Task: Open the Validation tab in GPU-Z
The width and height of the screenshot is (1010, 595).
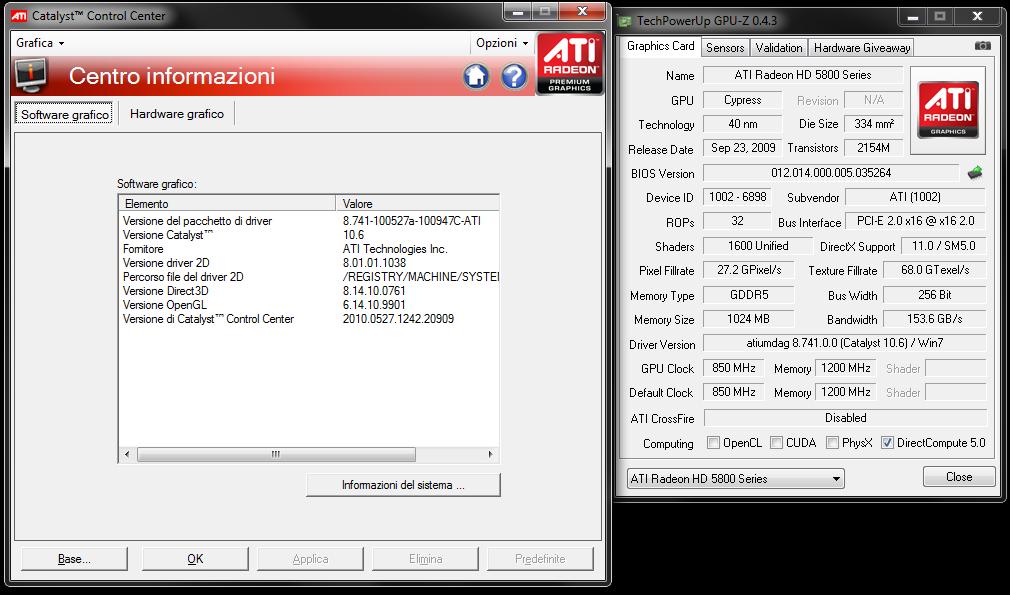Action: 779,48
